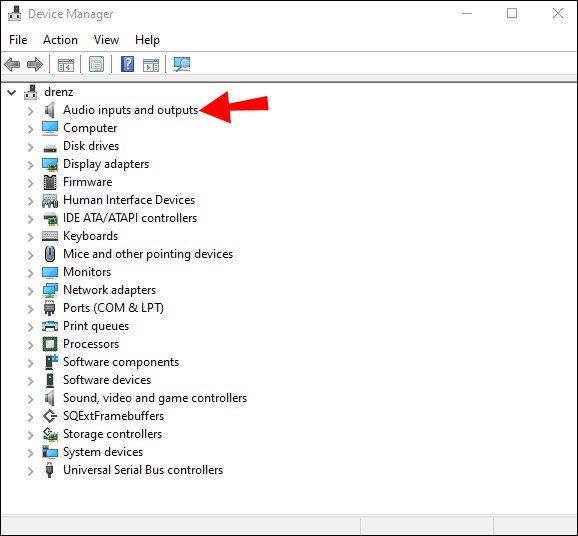
Task: Click the Forward arrow toolbar icon
Action: pos(35,65)
